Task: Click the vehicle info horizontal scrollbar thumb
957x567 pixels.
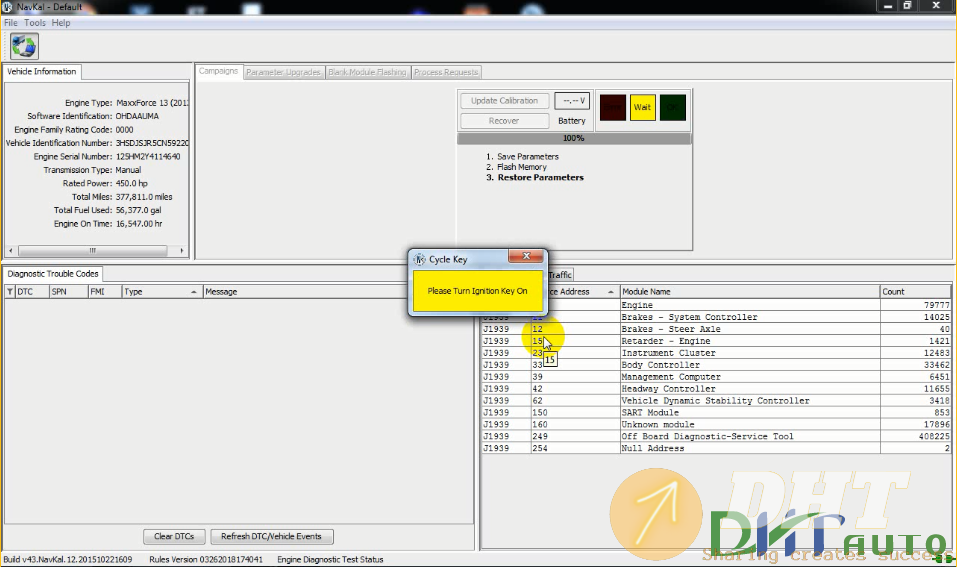Action: (93, 251)
